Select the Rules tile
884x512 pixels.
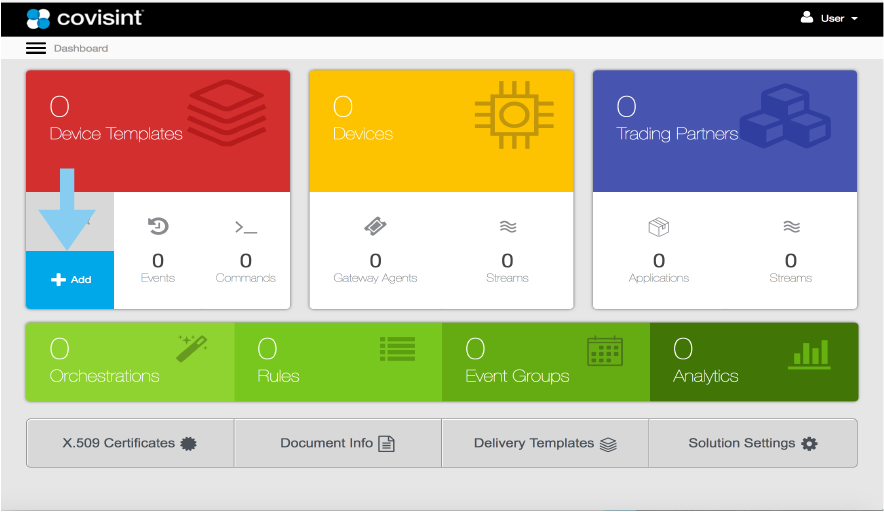tap(338, 362)
